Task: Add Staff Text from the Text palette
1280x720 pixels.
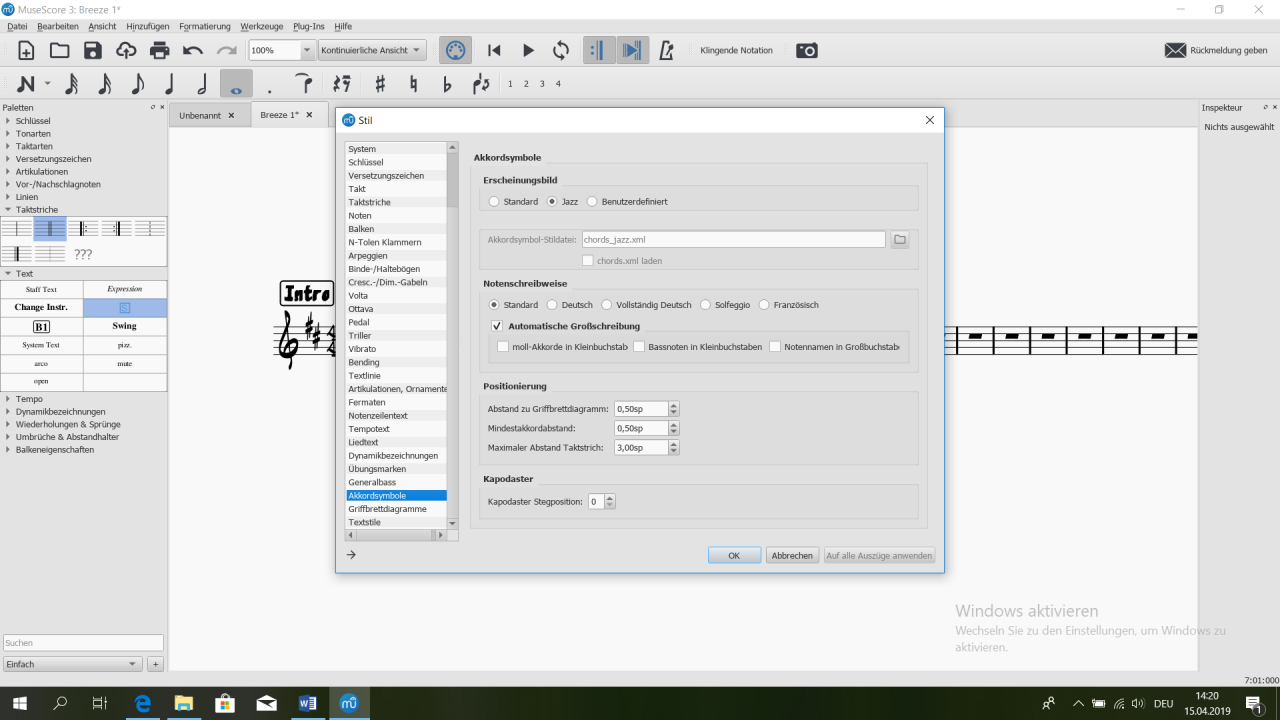Action: coord(41,289)
